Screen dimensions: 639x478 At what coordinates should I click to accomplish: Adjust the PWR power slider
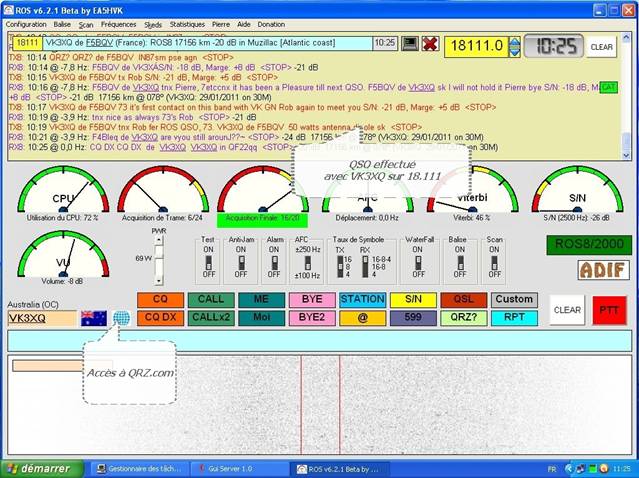point(159,260)
